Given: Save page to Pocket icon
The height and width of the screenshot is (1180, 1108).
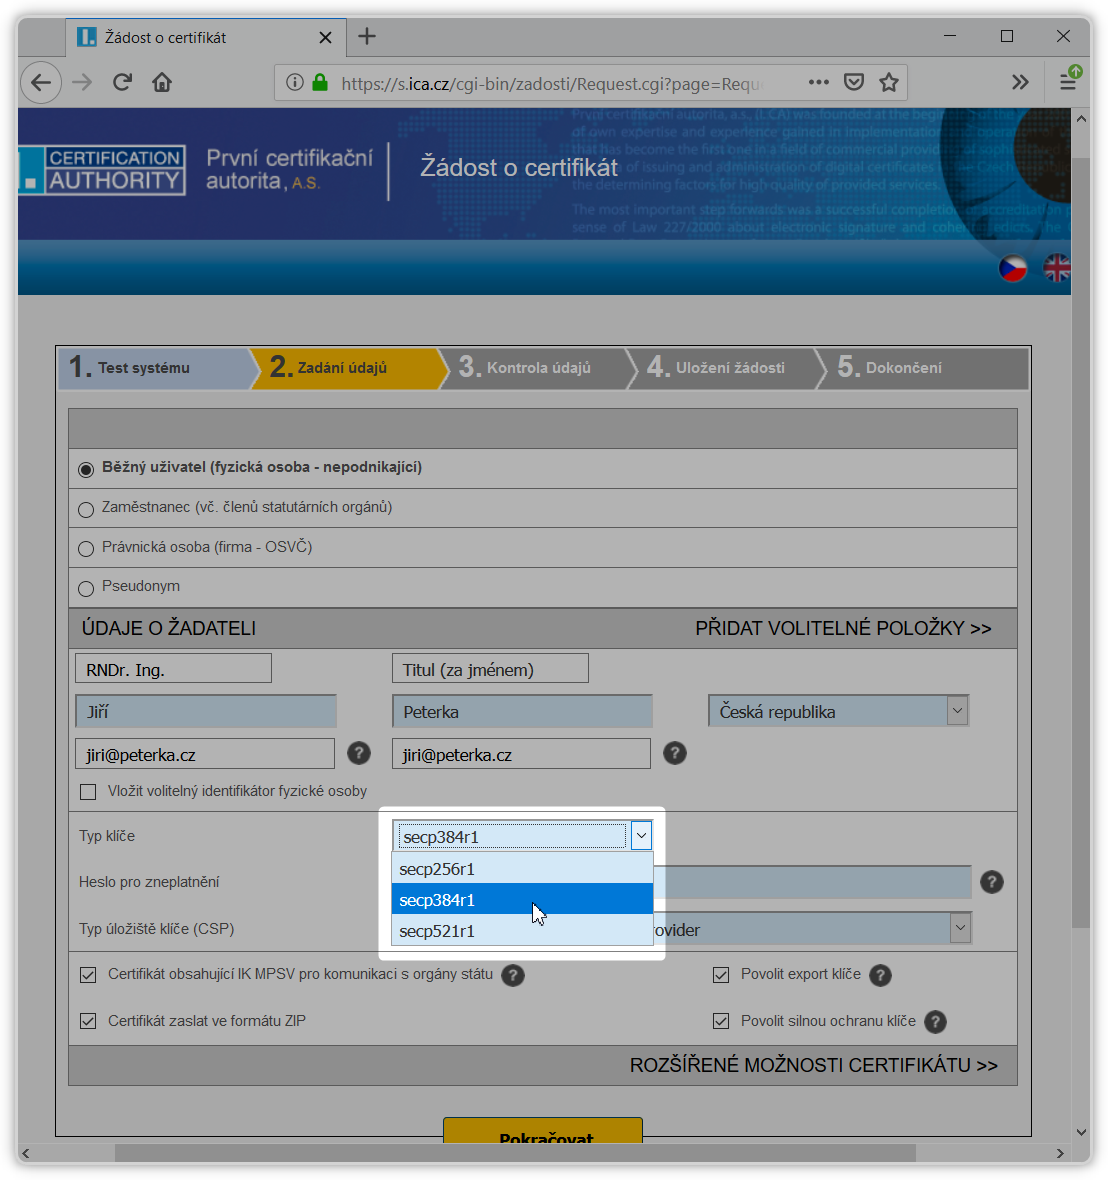Looking at the screenshot, I should pos(854,82).
